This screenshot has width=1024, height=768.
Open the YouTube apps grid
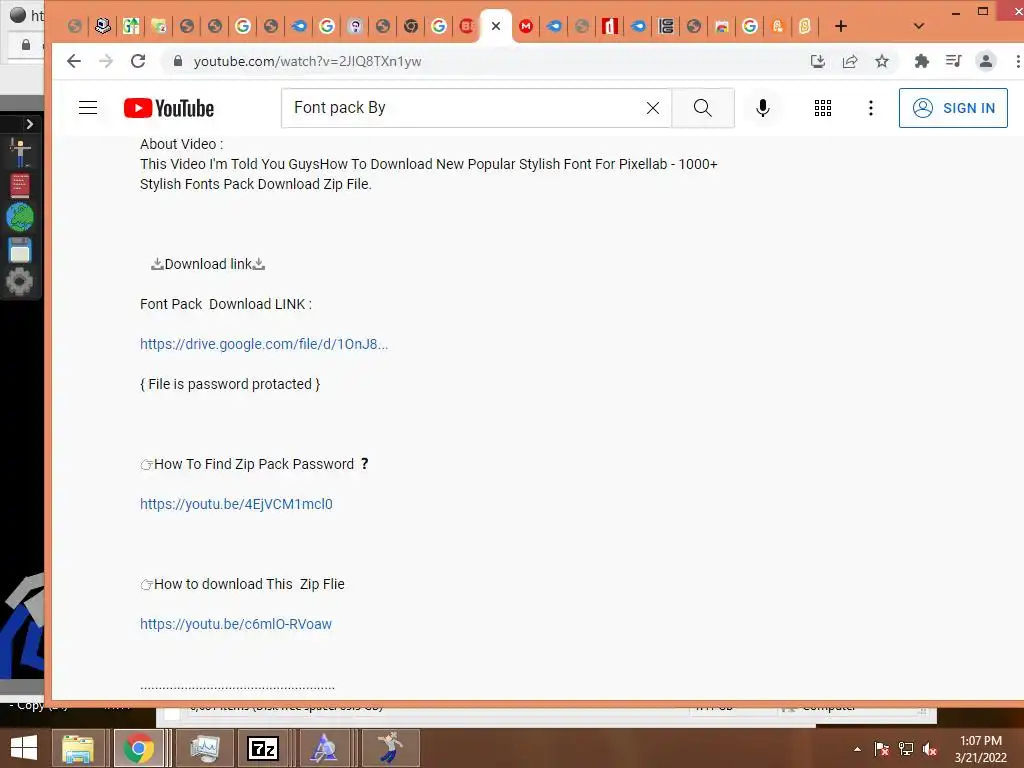(822, 108)
